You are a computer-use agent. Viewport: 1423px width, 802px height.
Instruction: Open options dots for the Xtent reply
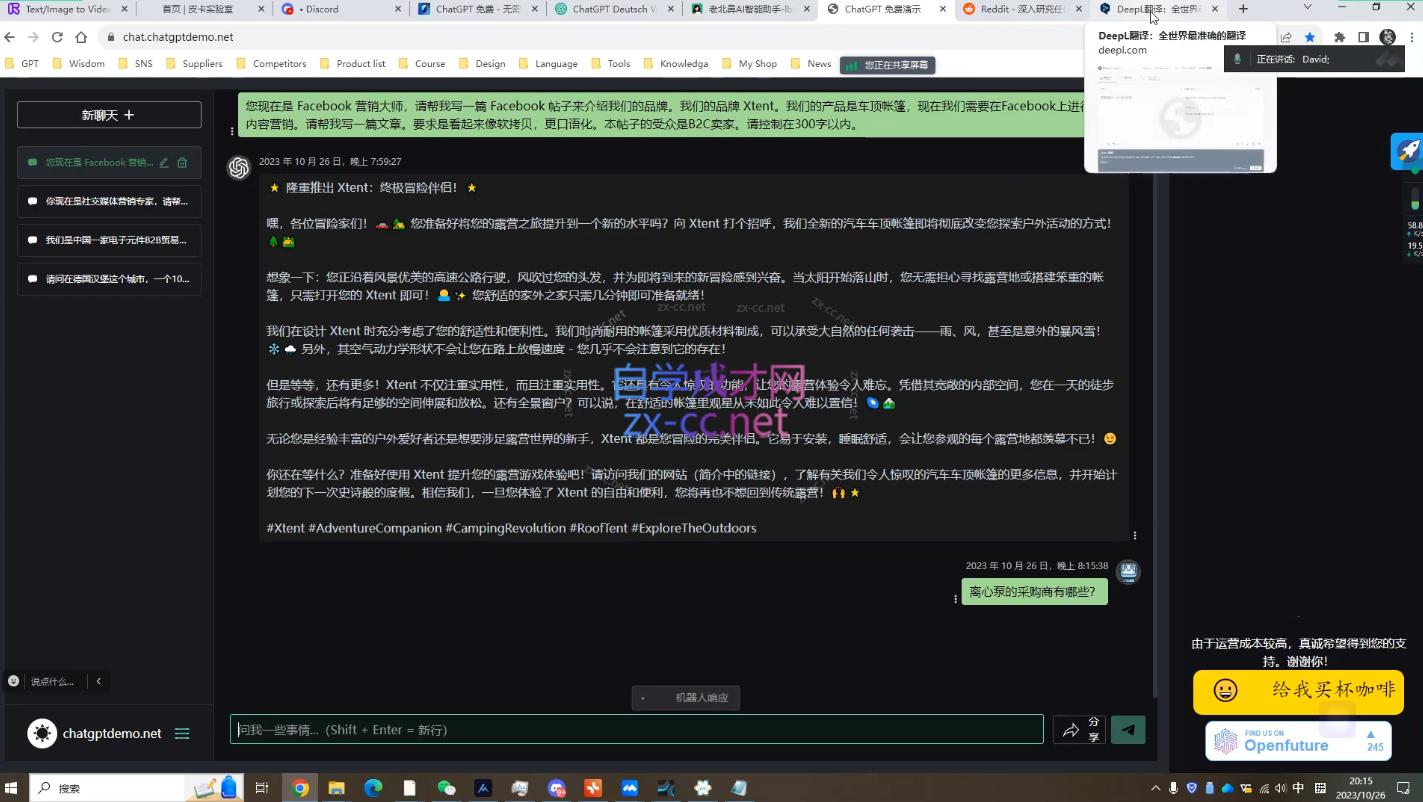coord(1135,535)
